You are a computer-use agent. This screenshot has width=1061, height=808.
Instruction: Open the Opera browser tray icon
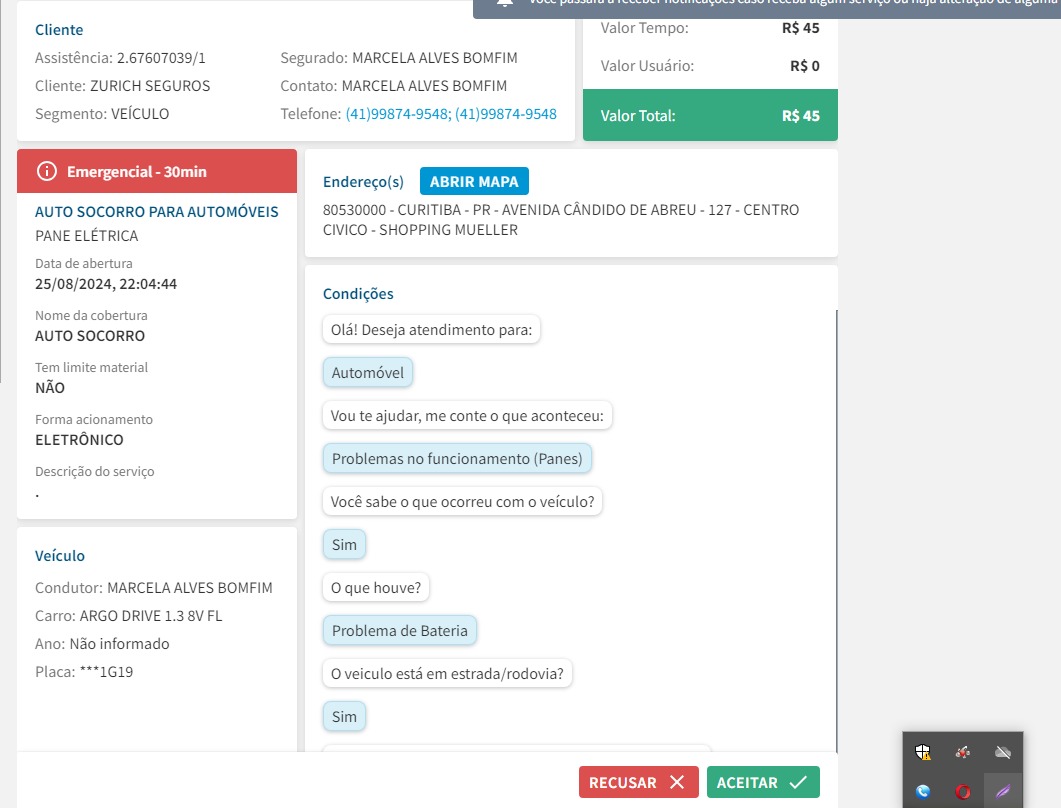pos(963,791)
